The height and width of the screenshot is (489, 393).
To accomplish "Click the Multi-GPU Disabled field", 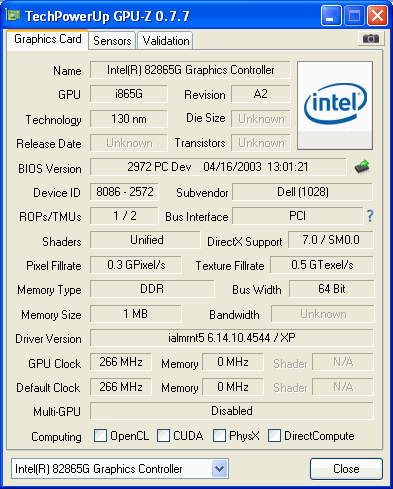I will pyautogui.click(x=232, y=411).
